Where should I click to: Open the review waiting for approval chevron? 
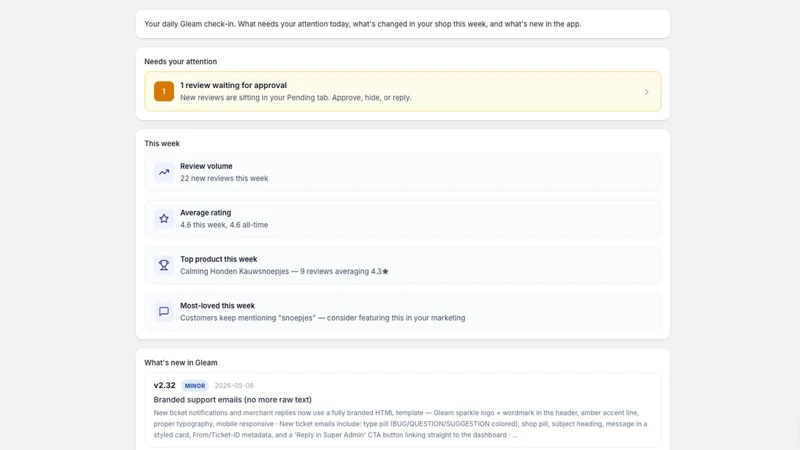point(646,92)
